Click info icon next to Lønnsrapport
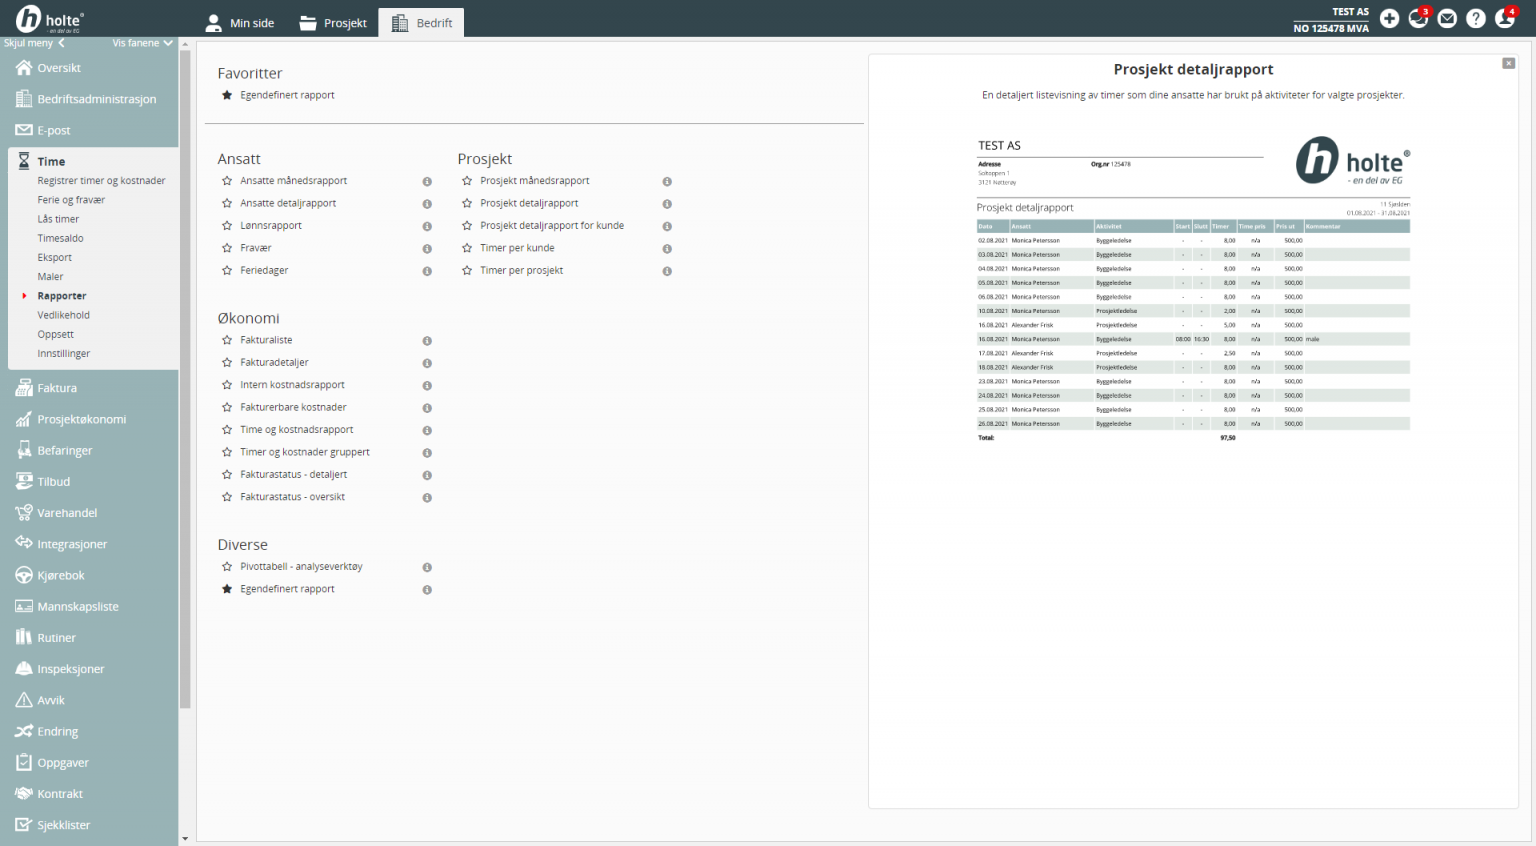The height and width of the screenshot is (846, 1536). click(427, 227)
